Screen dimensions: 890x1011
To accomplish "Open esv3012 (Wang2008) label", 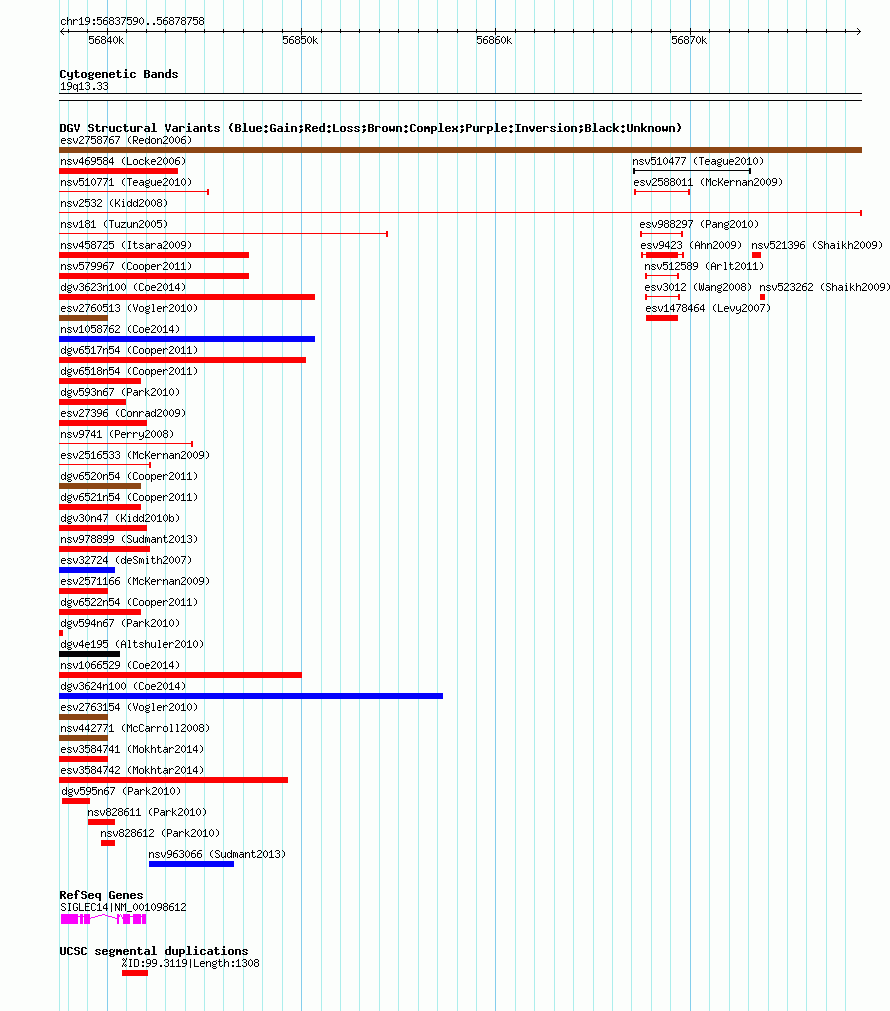I will click(698, 287).
